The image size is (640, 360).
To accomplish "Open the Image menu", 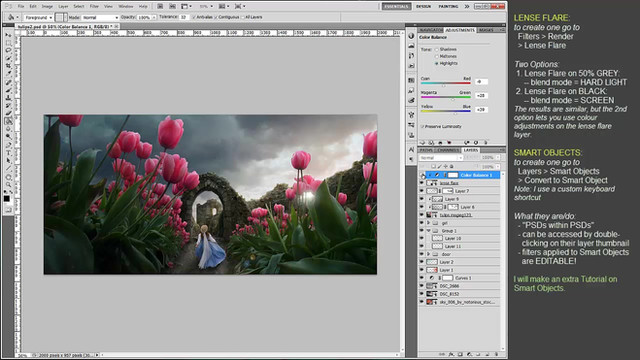I will (x=47, y=7).
